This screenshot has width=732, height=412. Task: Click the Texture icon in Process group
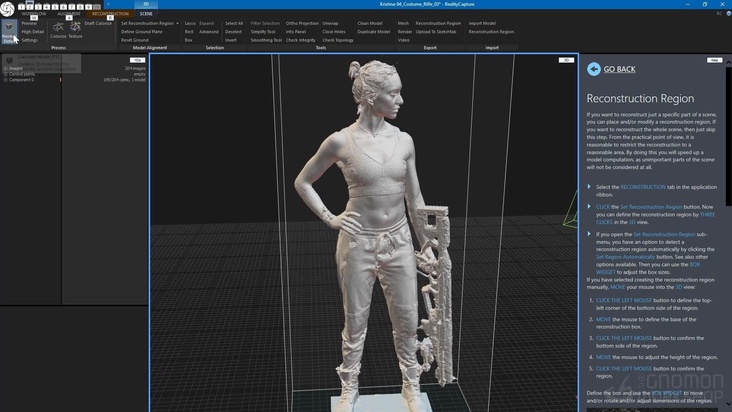pos(75,30)
